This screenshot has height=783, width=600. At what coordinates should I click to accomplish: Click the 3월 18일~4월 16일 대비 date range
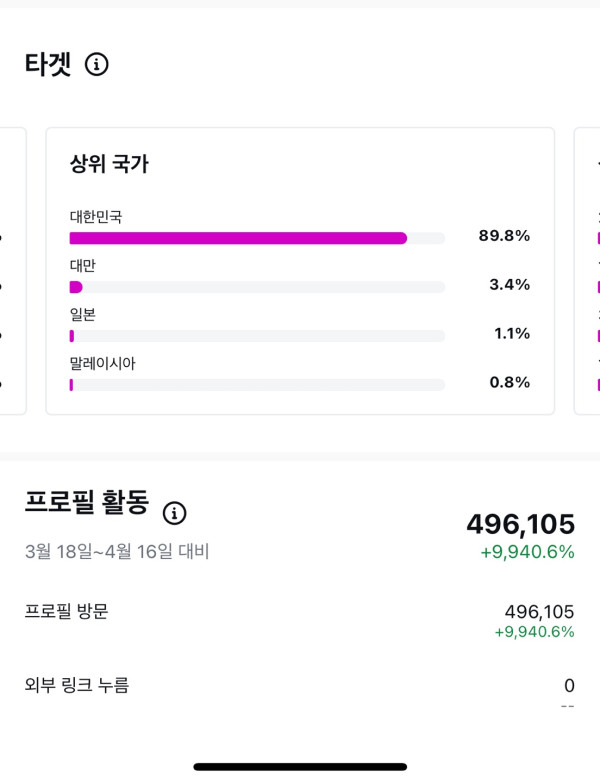pyautogui.click(x=117, y=551)
